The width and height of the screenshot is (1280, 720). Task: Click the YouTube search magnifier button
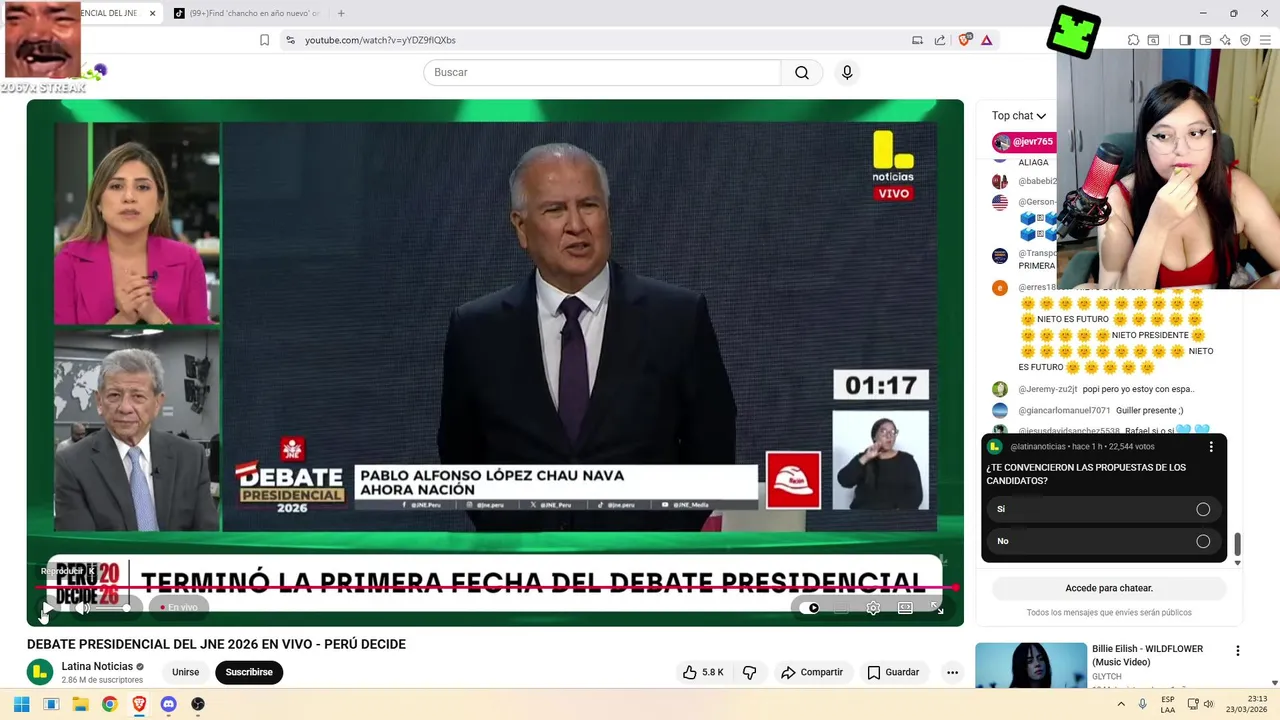click(x=802, y=72)
